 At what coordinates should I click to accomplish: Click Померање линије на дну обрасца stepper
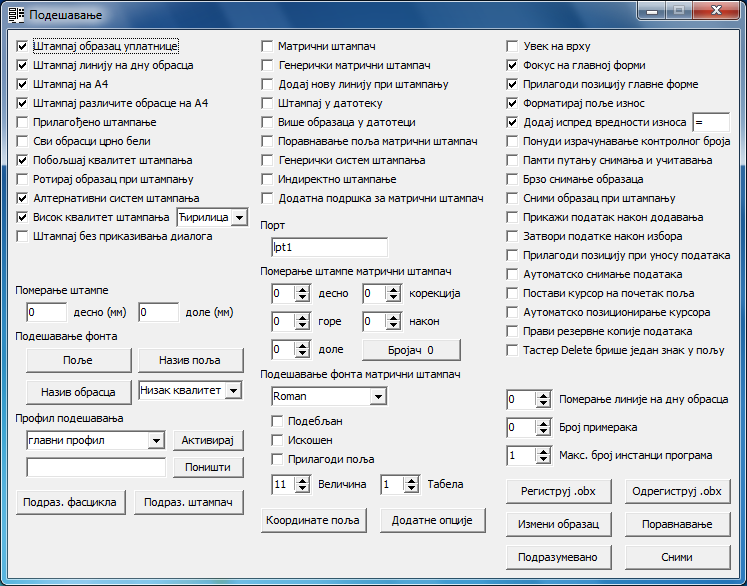click(x=529, y=399)
